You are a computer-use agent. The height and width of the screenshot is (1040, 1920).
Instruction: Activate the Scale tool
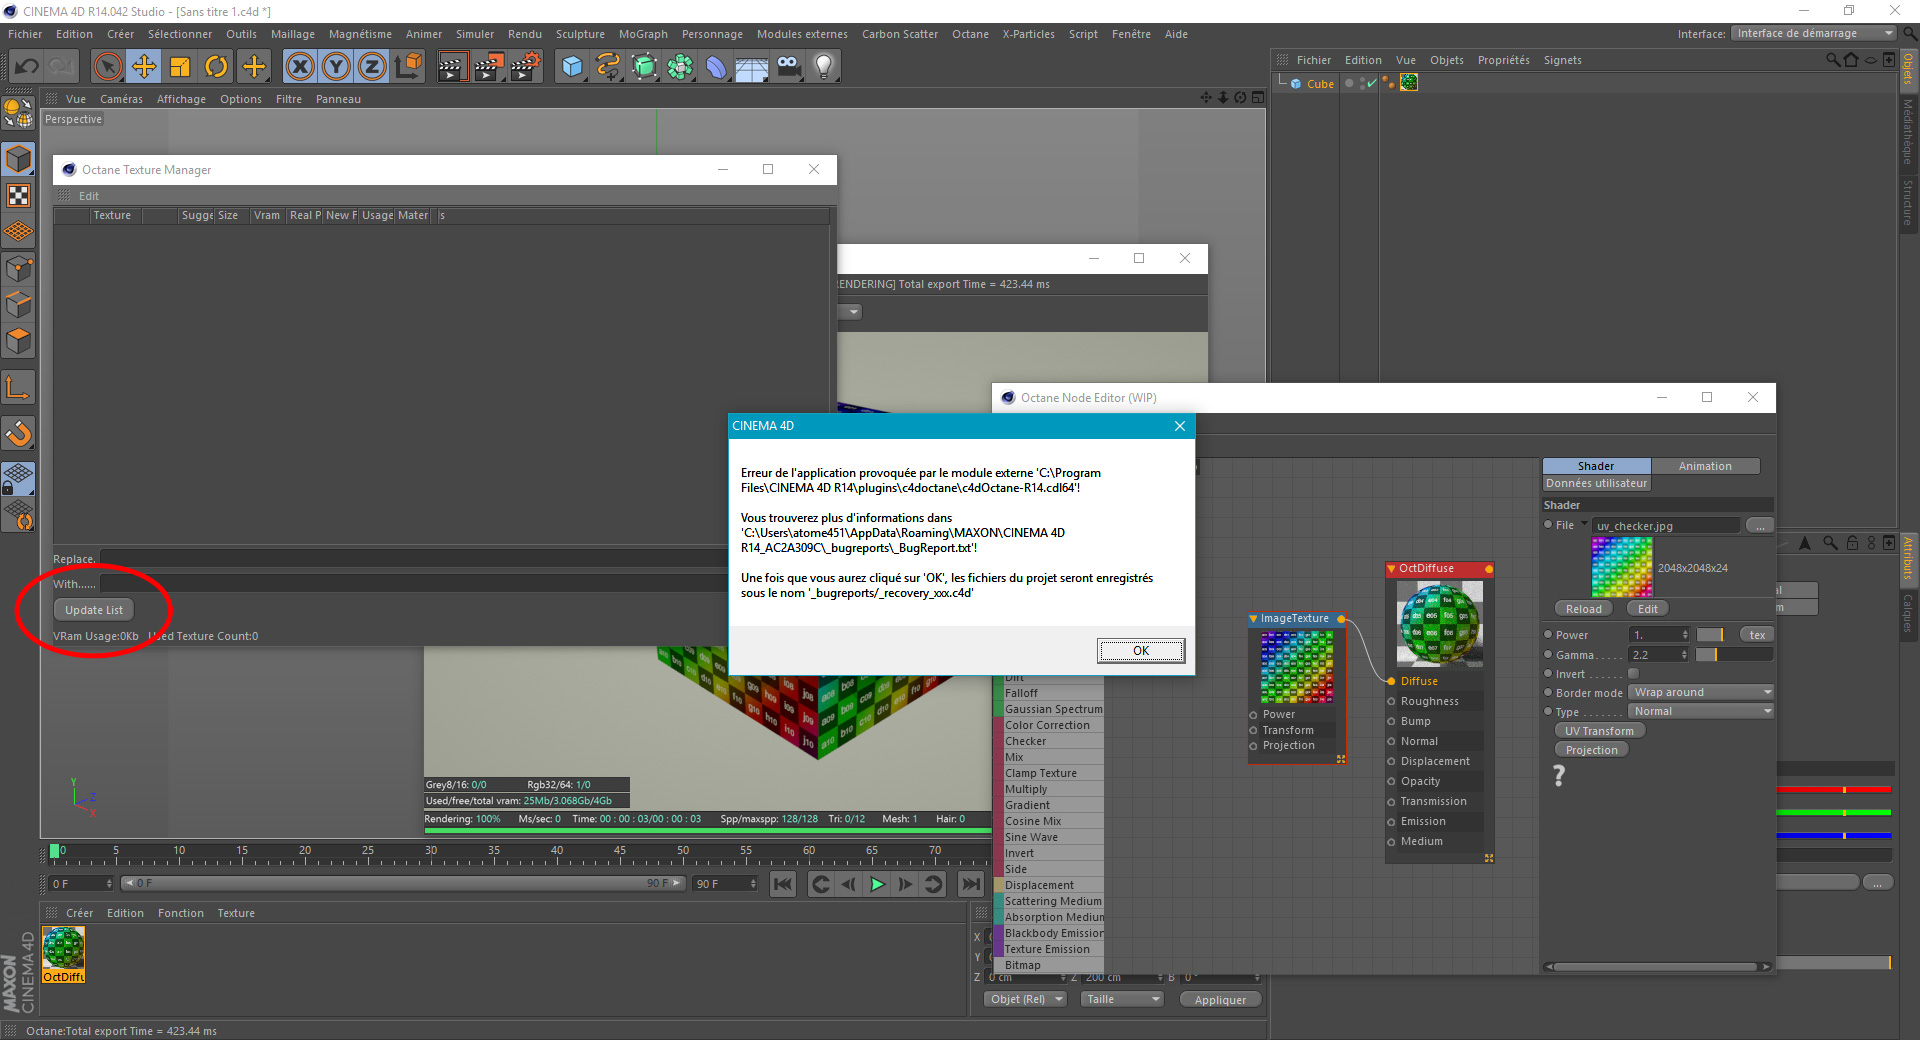(x=180, y=67)
